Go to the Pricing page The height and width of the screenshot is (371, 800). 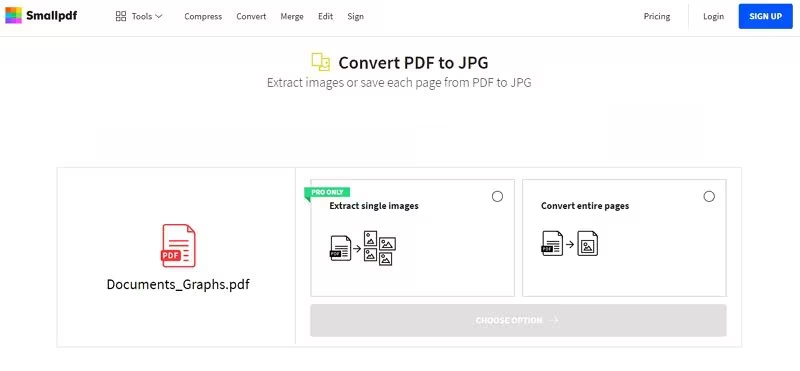click(657, 16)
